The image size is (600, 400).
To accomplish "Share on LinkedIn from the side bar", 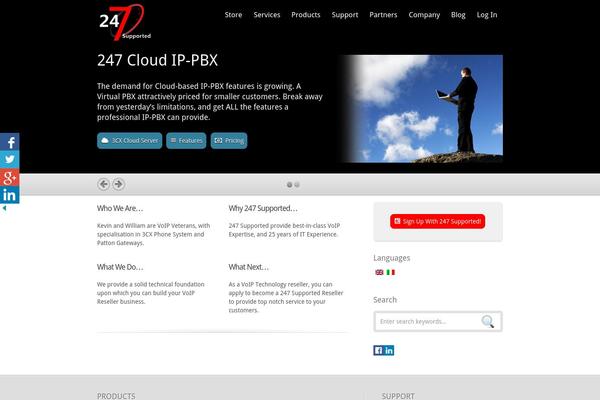I will click(10, 195).
